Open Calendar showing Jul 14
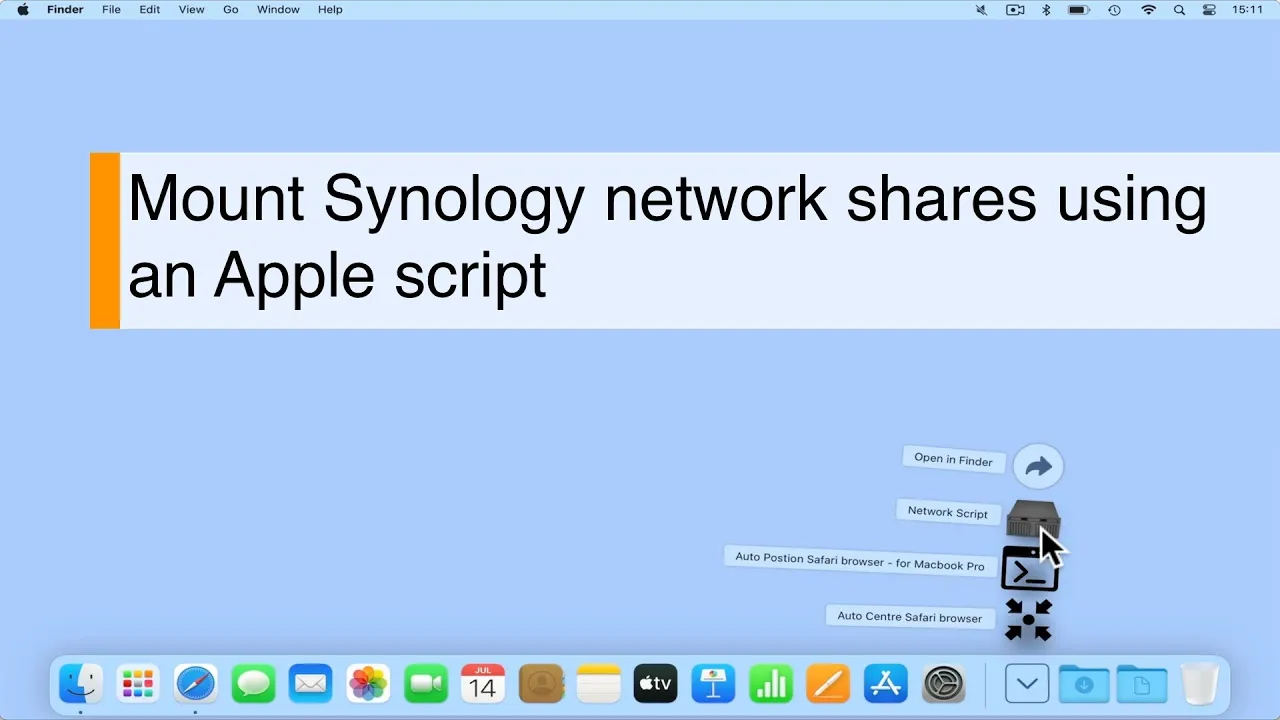The width and height of the screenshot is (1280, 720). pyautogui.click(x=483, y=684)
